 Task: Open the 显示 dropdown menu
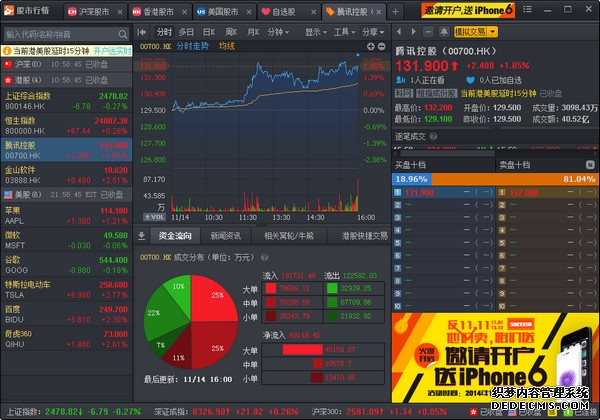click(x=316, y=32)
